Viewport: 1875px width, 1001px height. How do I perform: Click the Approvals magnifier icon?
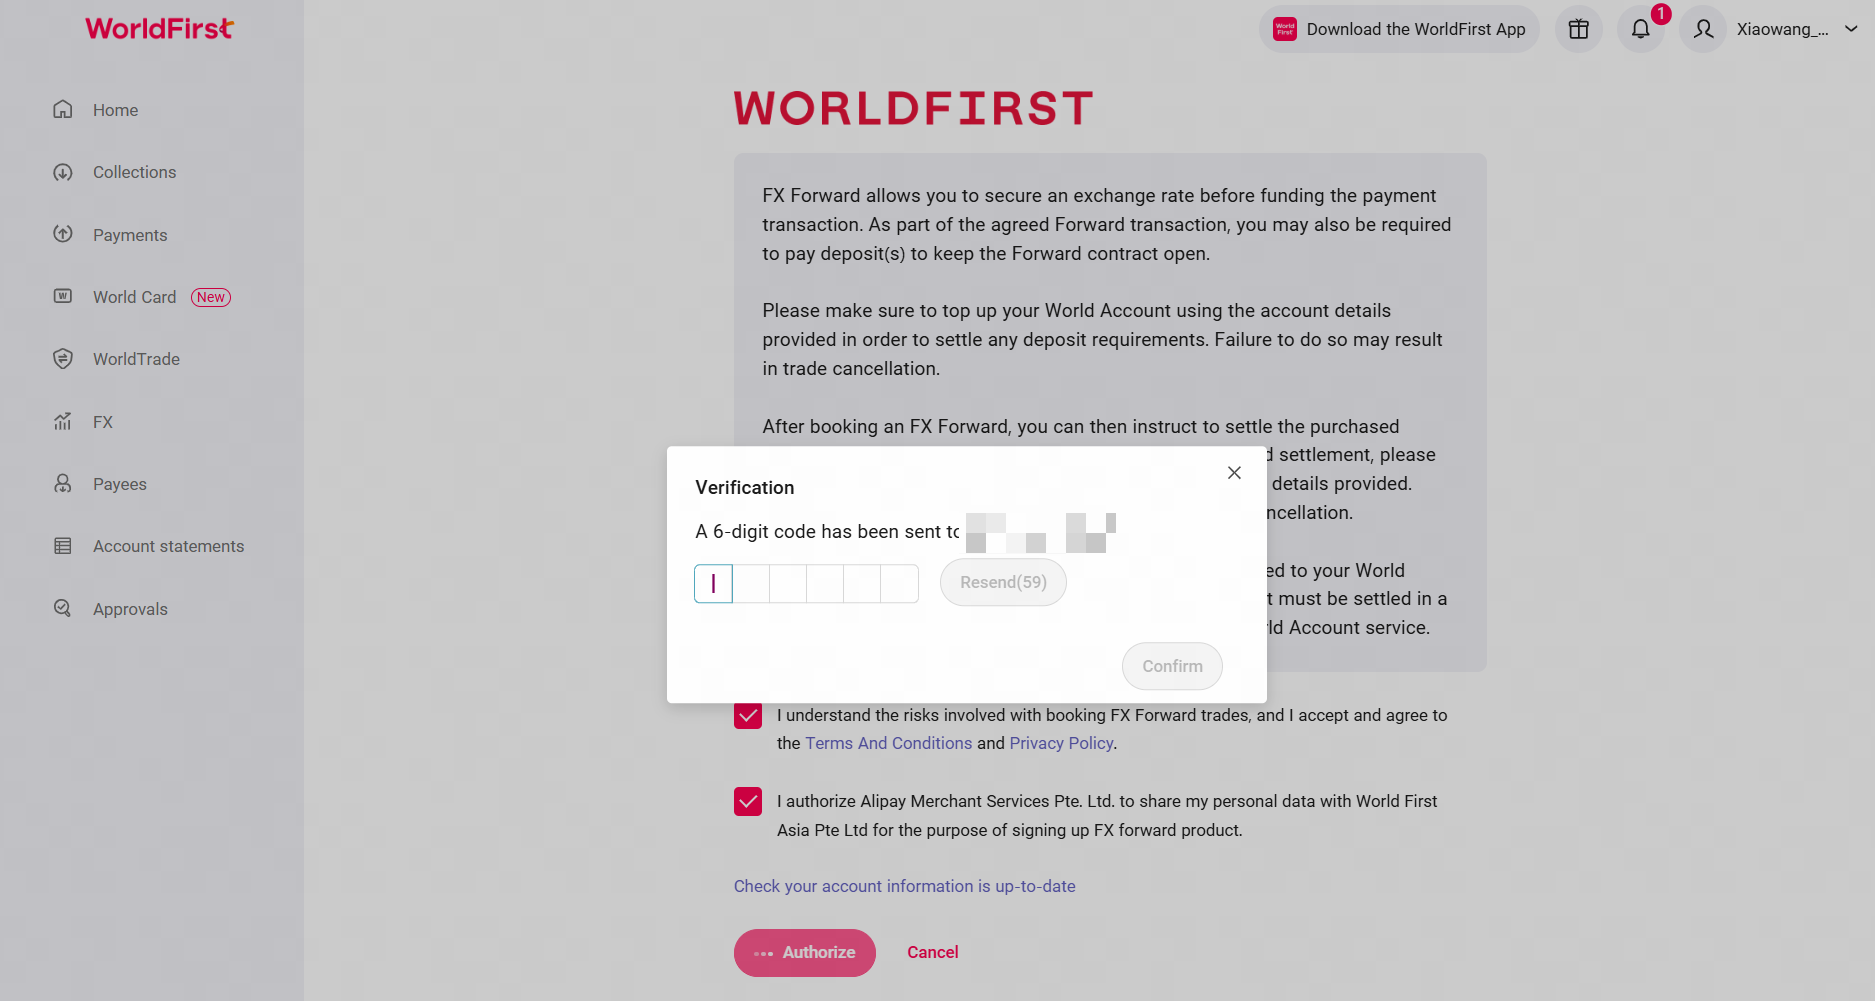(63, 608)
